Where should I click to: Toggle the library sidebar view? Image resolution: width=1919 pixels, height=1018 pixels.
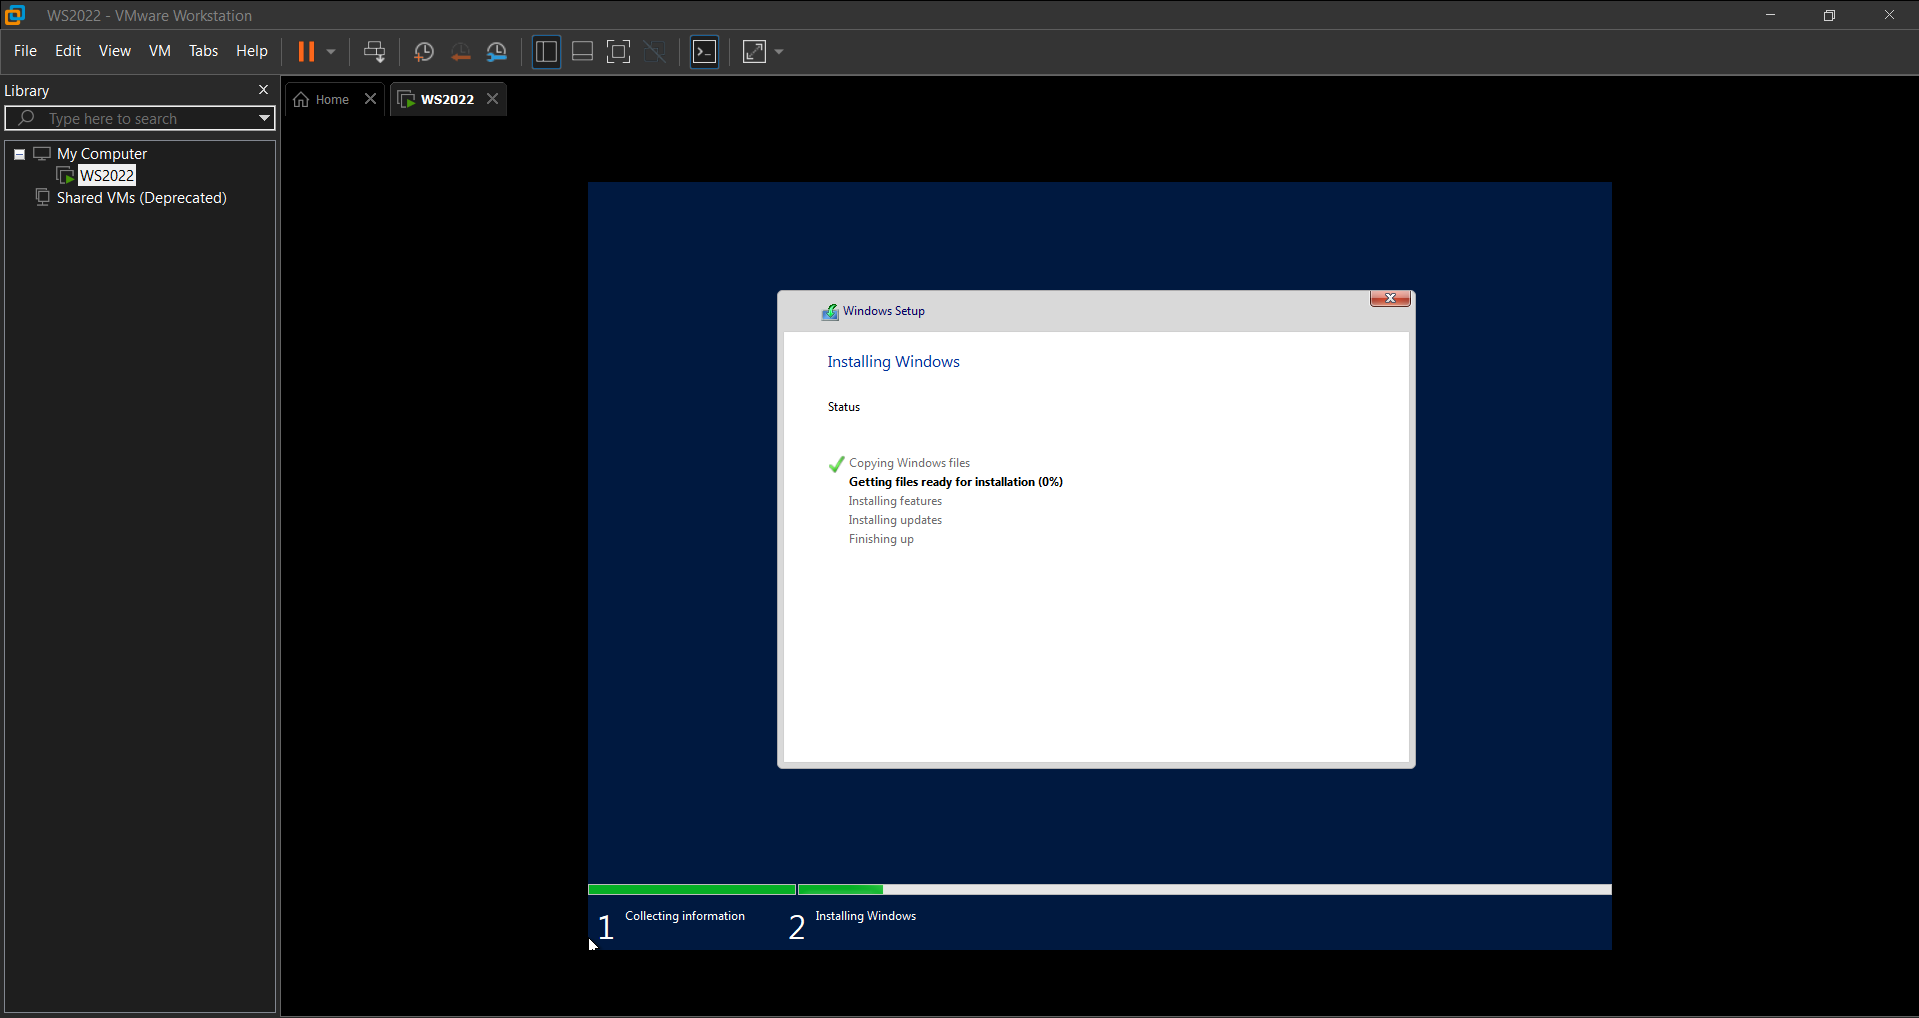pyautogui.click(x=546, y=52)
